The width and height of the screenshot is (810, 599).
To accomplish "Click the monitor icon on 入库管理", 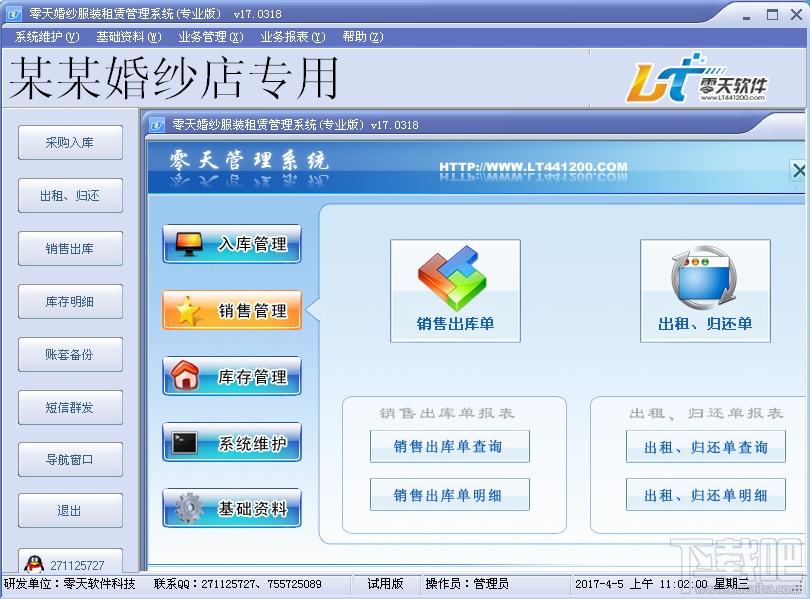I will (189, 244).
